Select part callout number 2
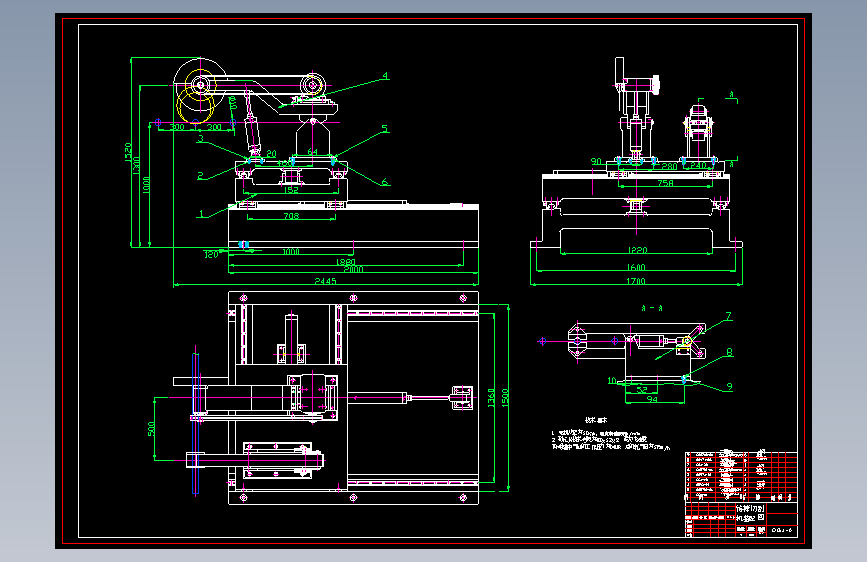 coord(200,175)
